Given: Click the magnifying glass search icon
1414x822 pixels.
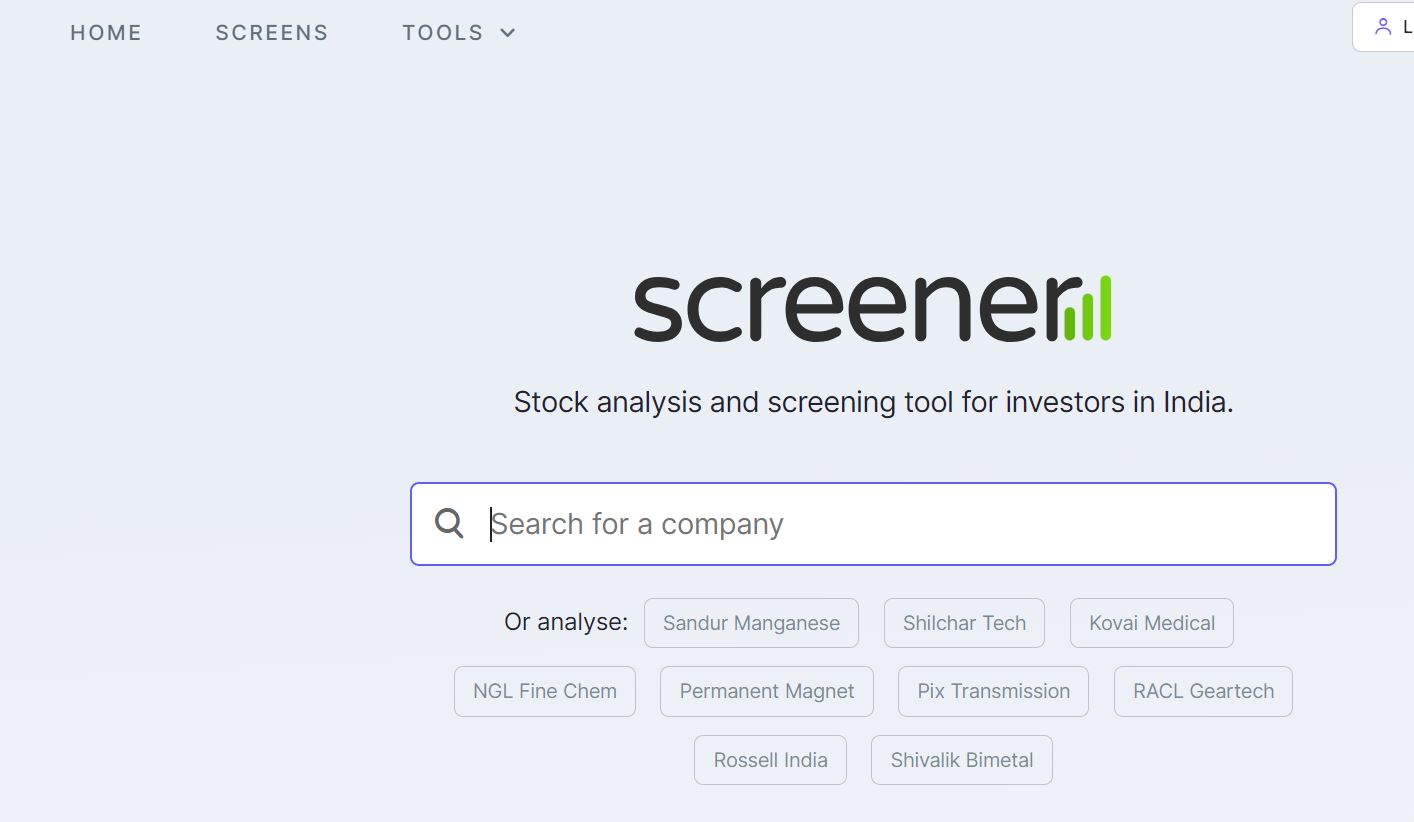Looking at the screenshot, I should click(x=450, y=523).
